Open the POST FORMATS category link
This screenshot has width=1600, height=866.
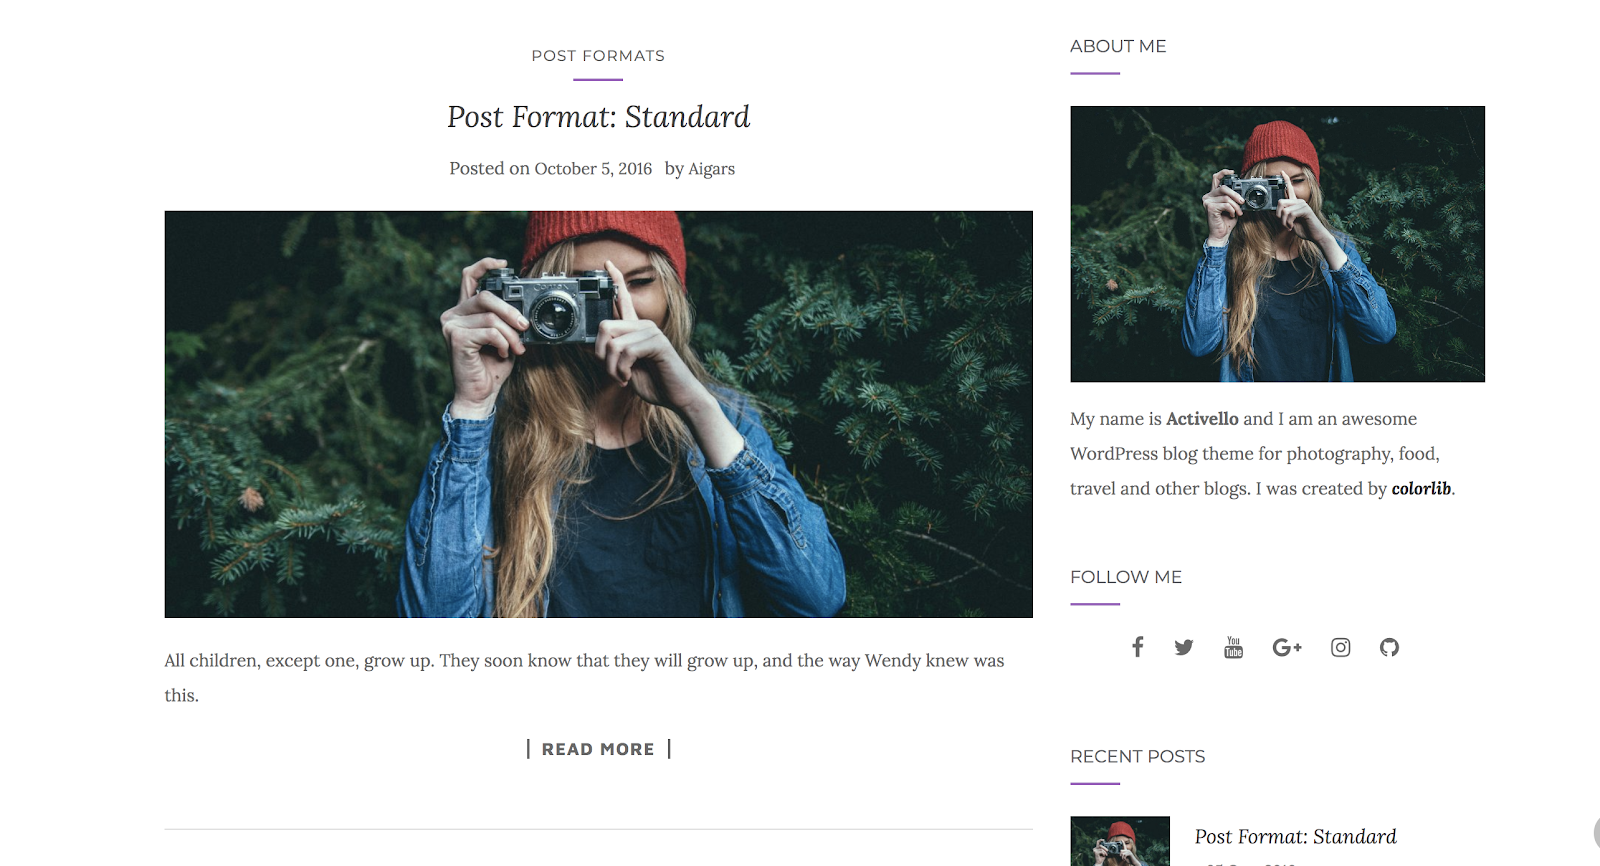tap(597, 55)
